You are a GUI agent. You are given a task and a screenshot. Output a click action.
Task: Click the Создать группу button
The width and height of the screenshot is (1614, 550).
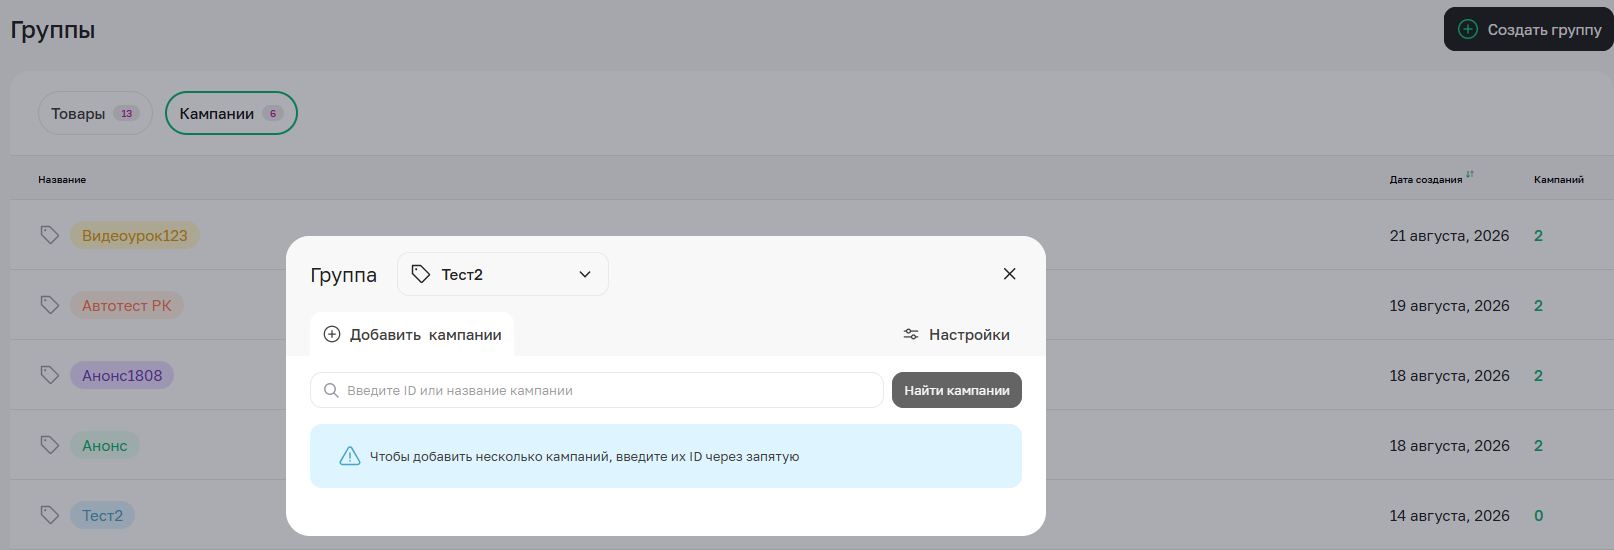click(x=1529, y=29)
